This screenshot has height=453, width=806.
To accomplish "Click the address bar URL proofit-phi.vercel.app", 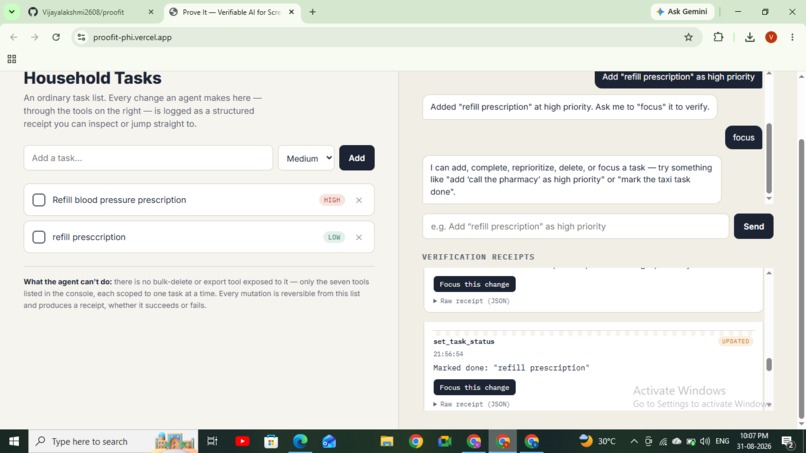I will 132,37.
